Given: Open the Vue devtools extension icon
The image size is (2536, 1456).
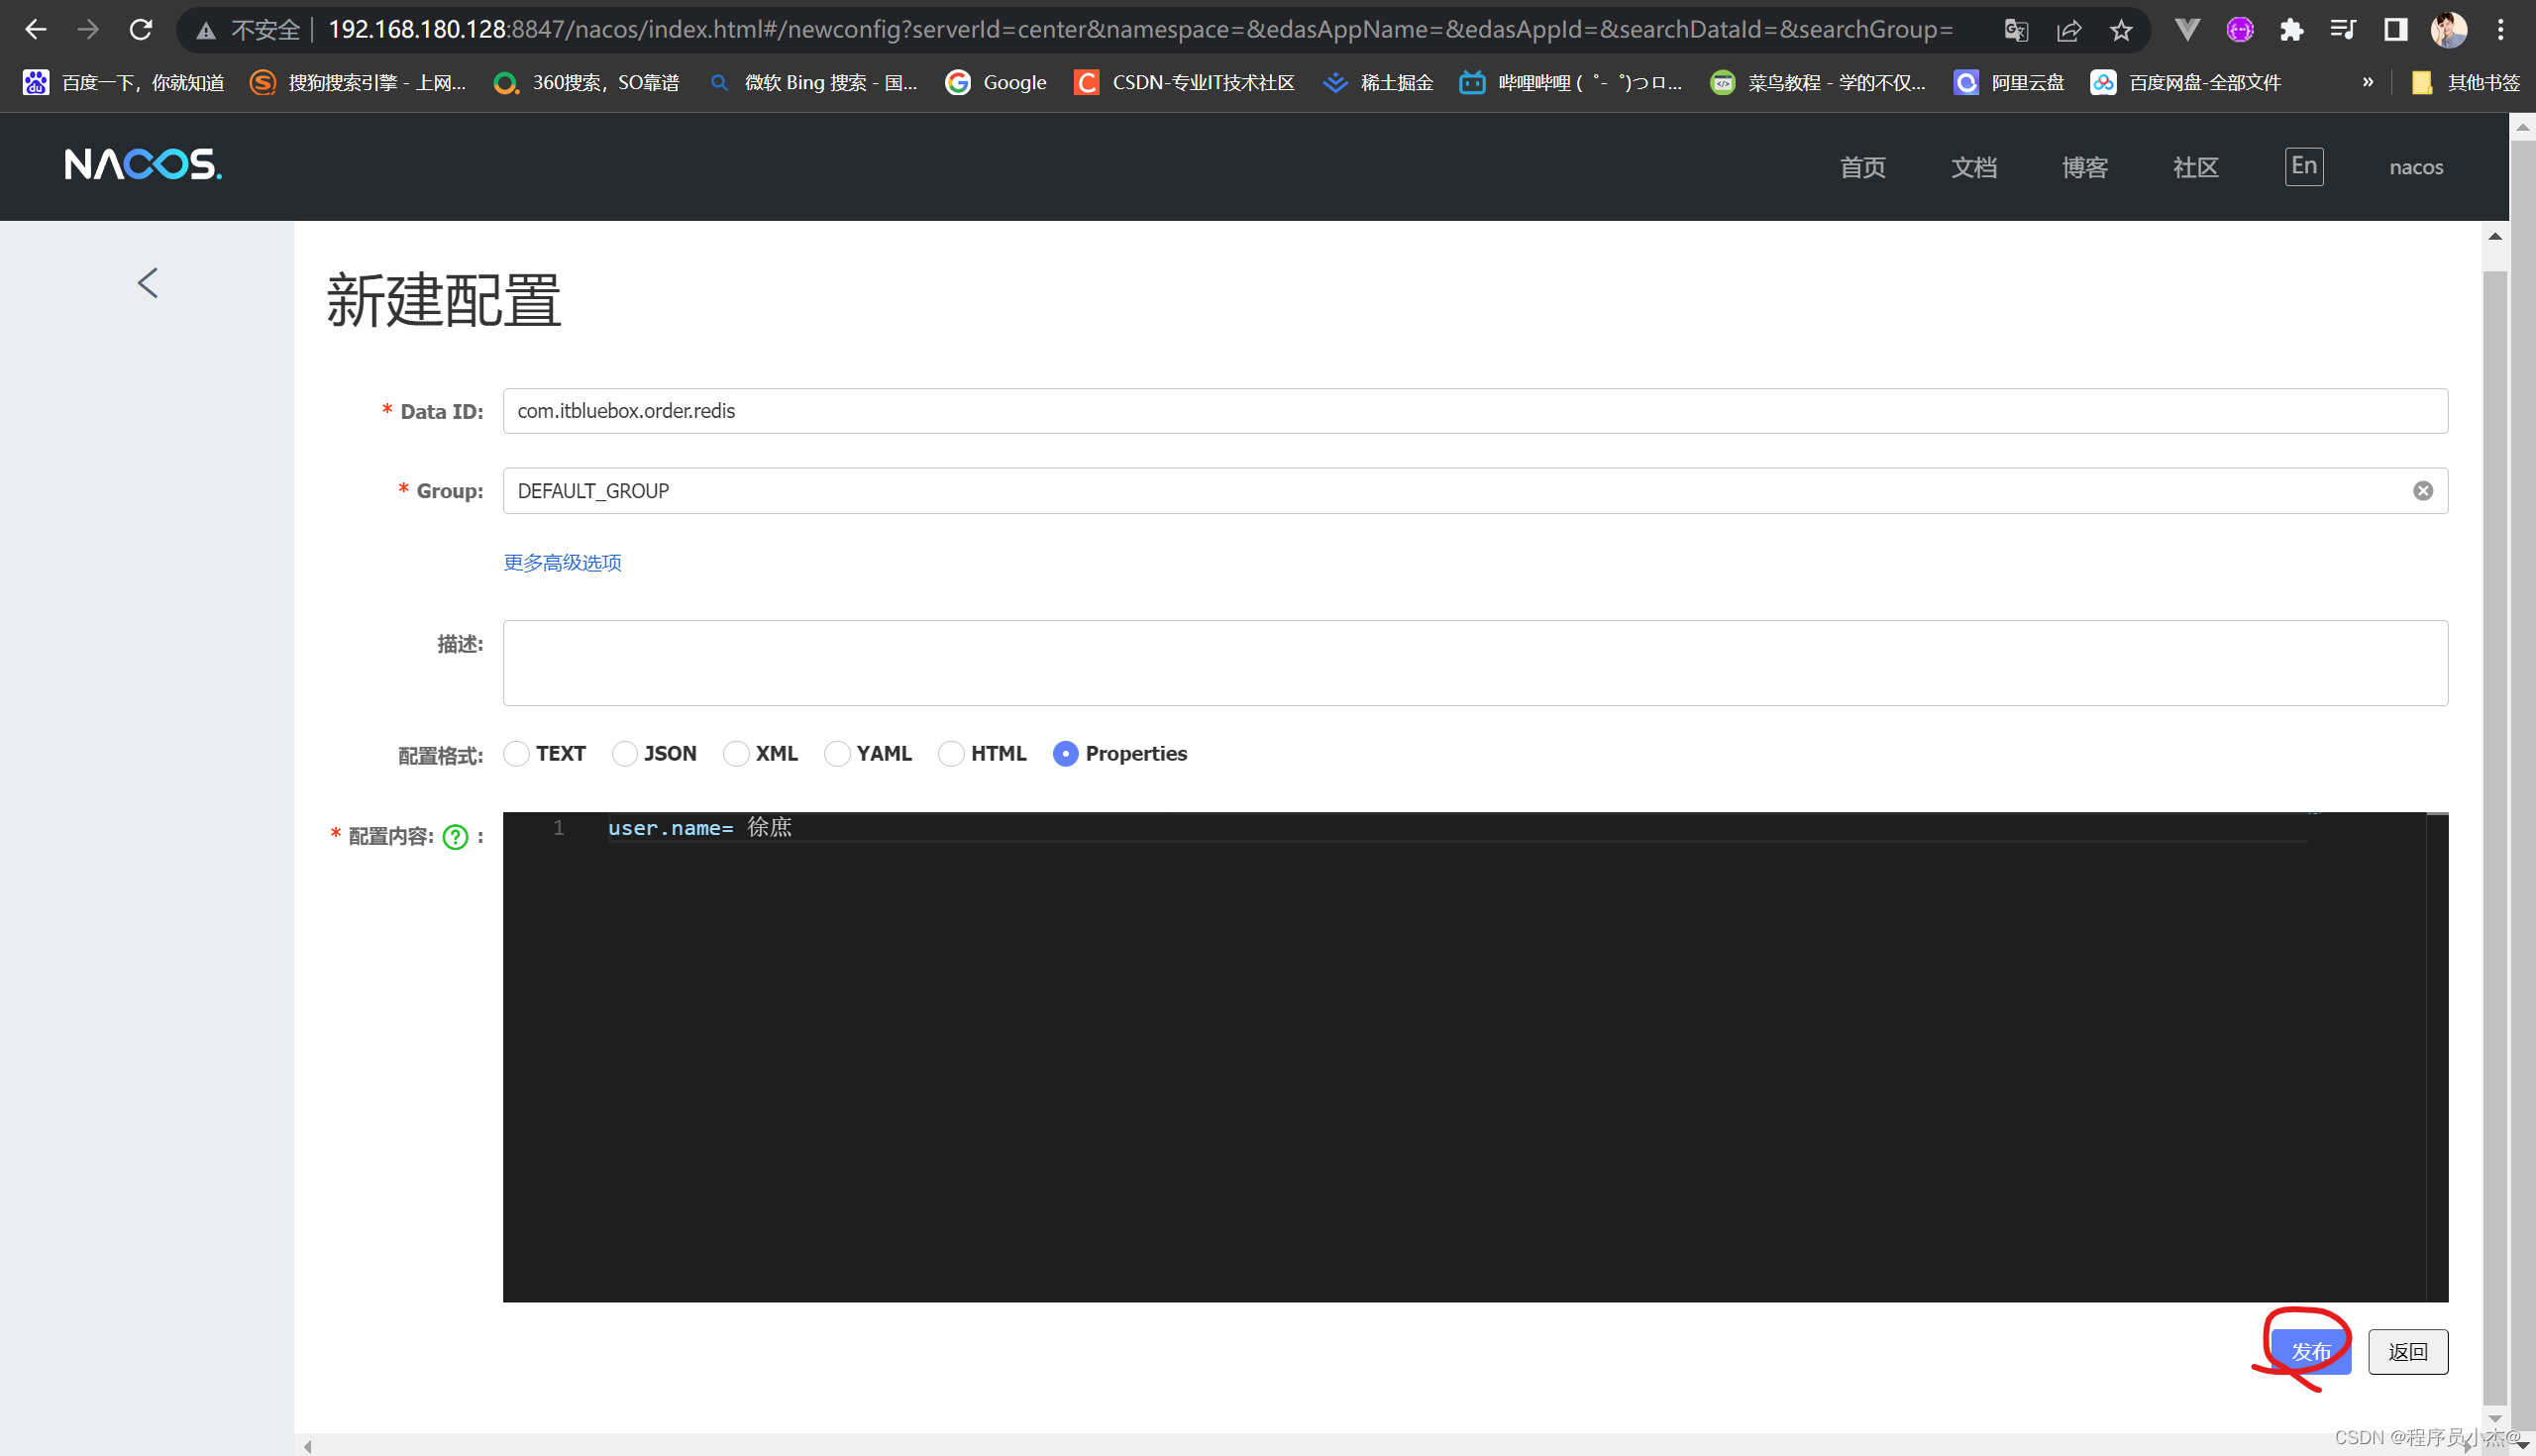Looking at the screenshot, I should (x=2187, y=30).
